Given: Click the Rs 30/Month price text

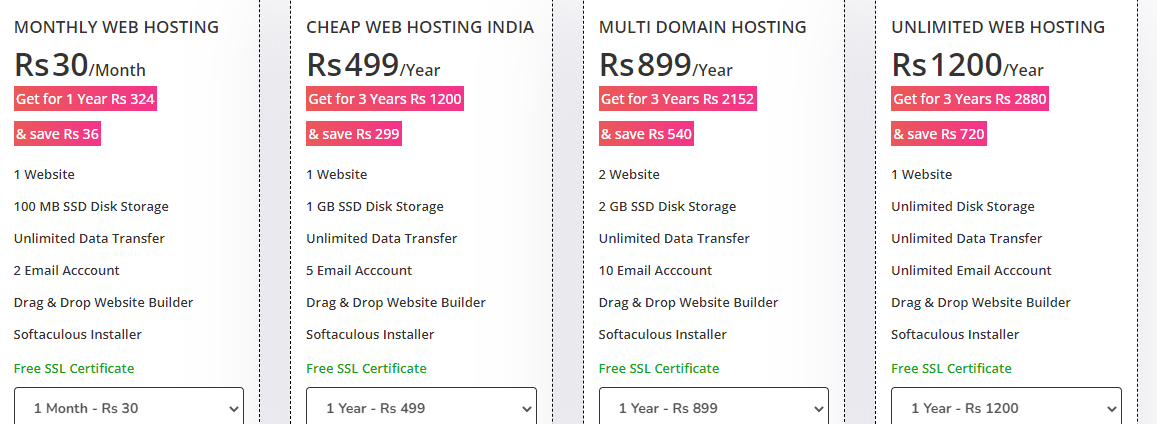Looking at the screenshot, I should 80,66.
